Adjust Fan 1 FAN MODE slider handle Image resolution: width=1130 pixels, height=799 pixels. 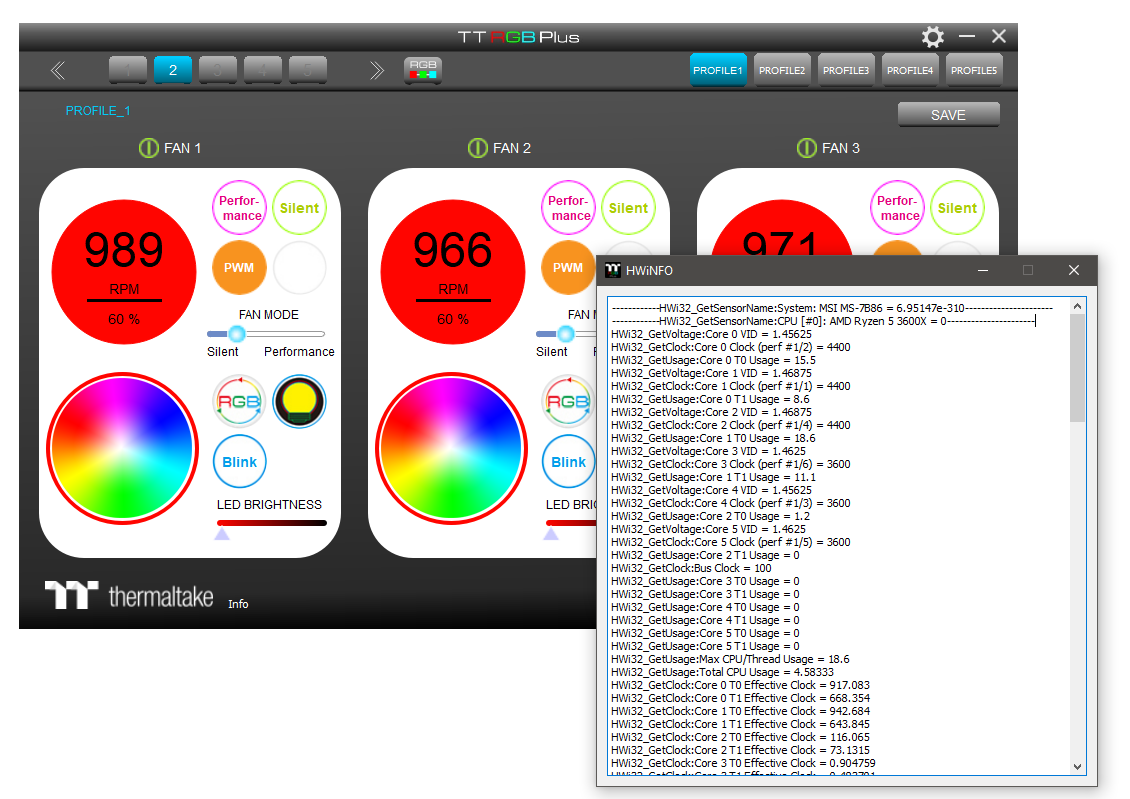236,334
